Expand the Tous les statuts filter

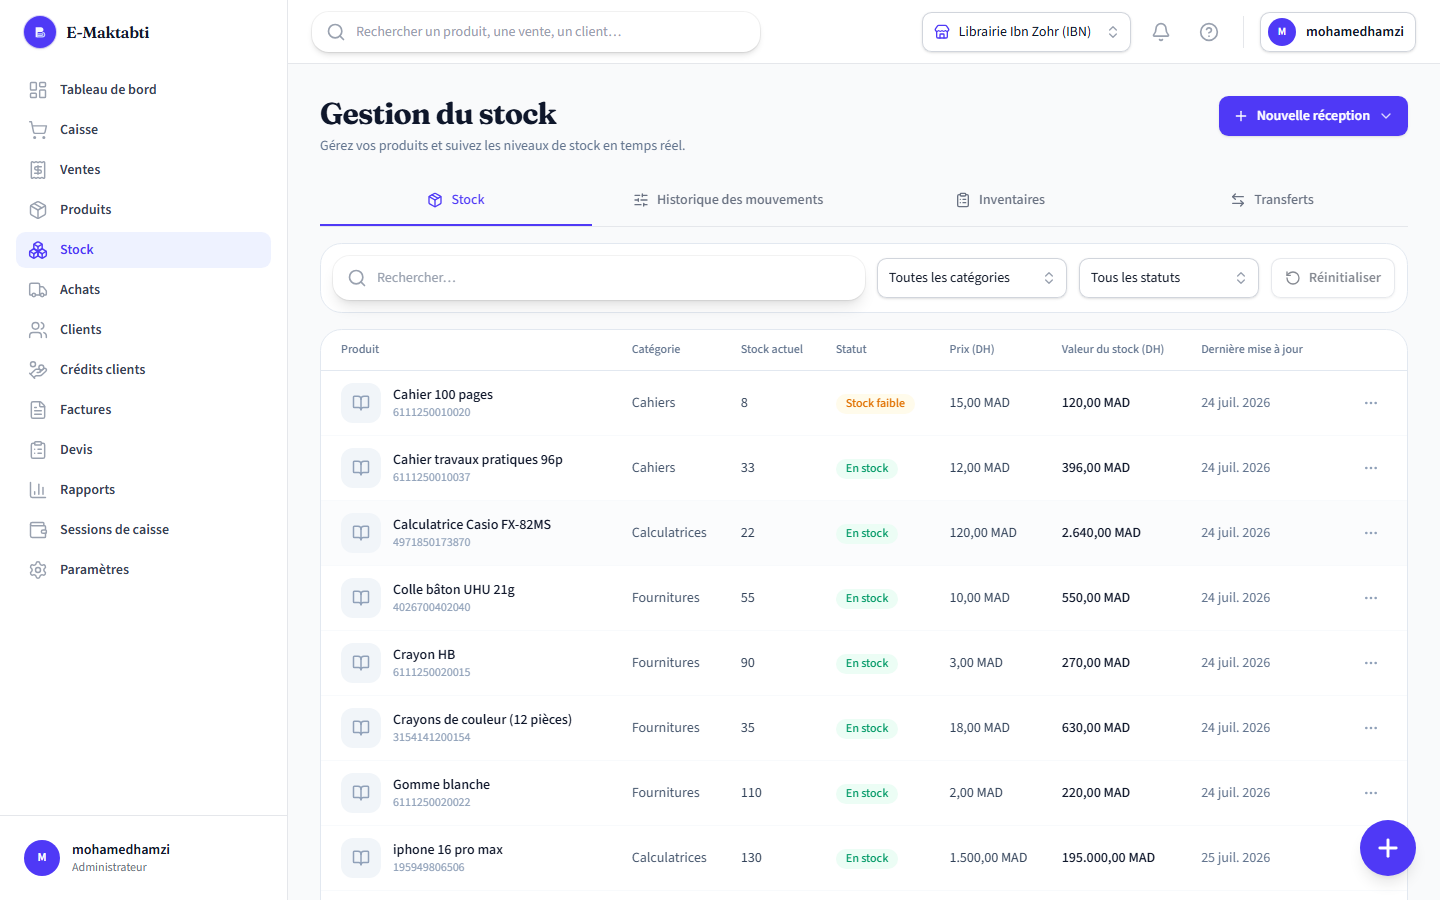[x=1169, y=278]
